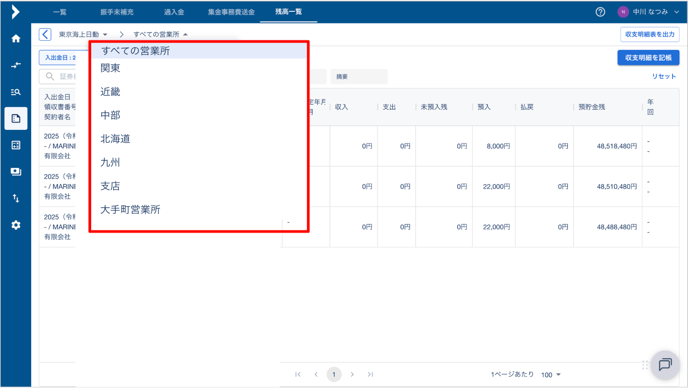Click the リセット link
This screenshot has height=388, width=688.
point(664,76)
